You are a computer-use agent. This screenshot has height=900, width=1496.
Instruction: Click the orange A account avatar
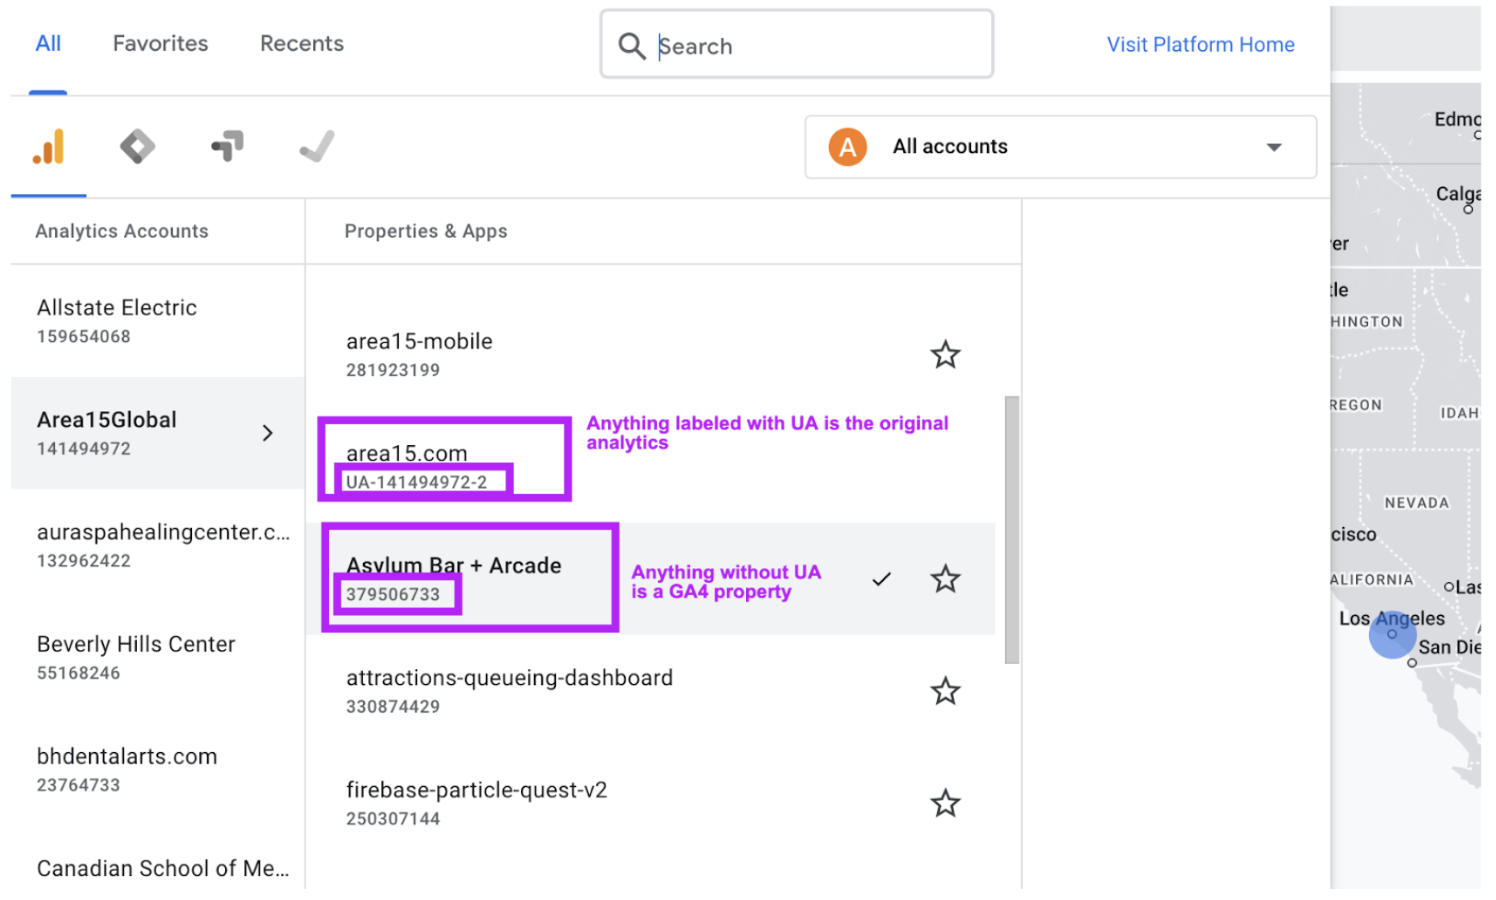[847, 147]
